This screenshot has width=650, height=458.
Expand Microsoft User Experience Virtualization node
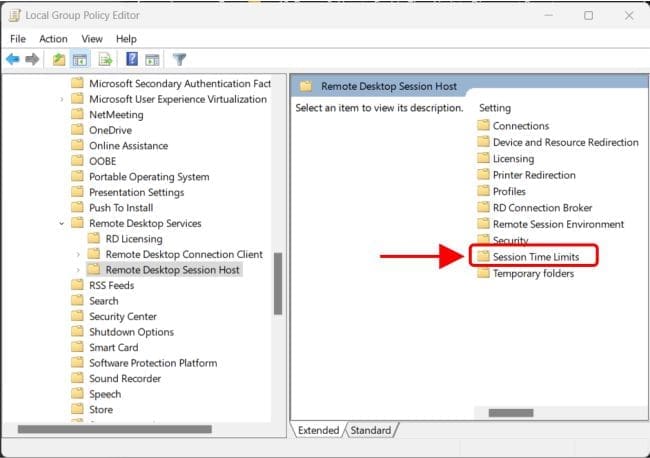(x=61, y=99)
